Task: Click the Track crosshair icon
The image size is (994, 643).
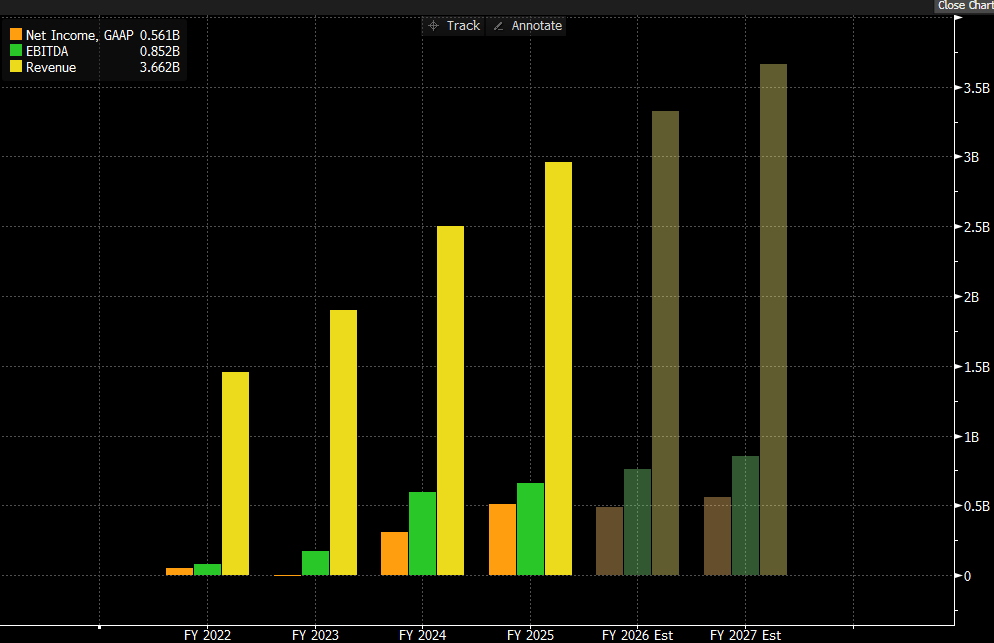Action: (x=433, y=26)
